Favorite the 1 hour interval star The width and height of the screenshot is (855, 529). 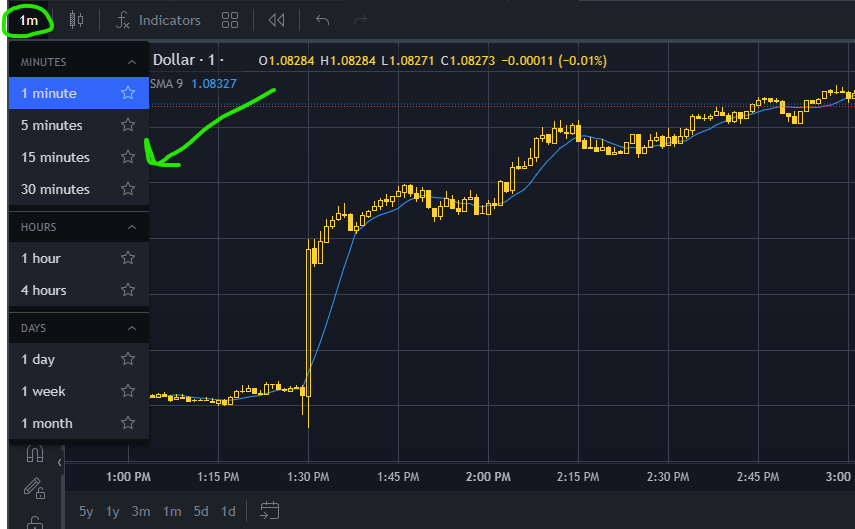click(x=128, y=258)
